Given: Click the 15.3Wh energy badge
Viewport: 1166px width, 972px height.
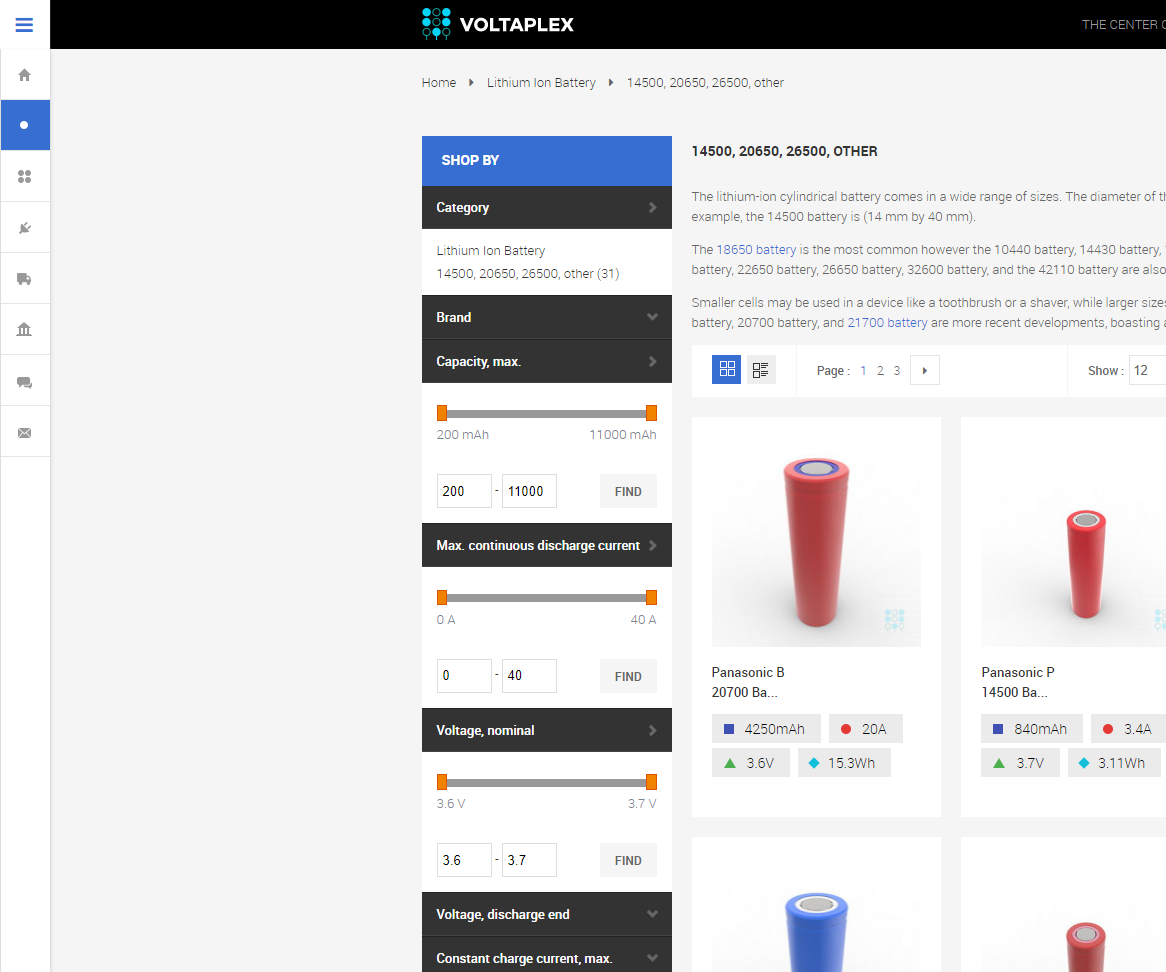Looking at the screenshot, I should [844, 763].
